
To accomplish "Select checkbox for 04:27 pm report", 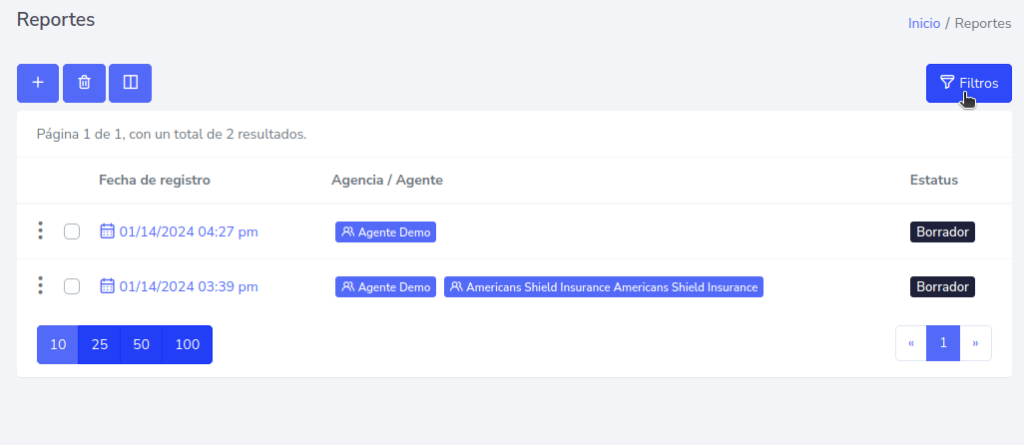I will point(72,232).
